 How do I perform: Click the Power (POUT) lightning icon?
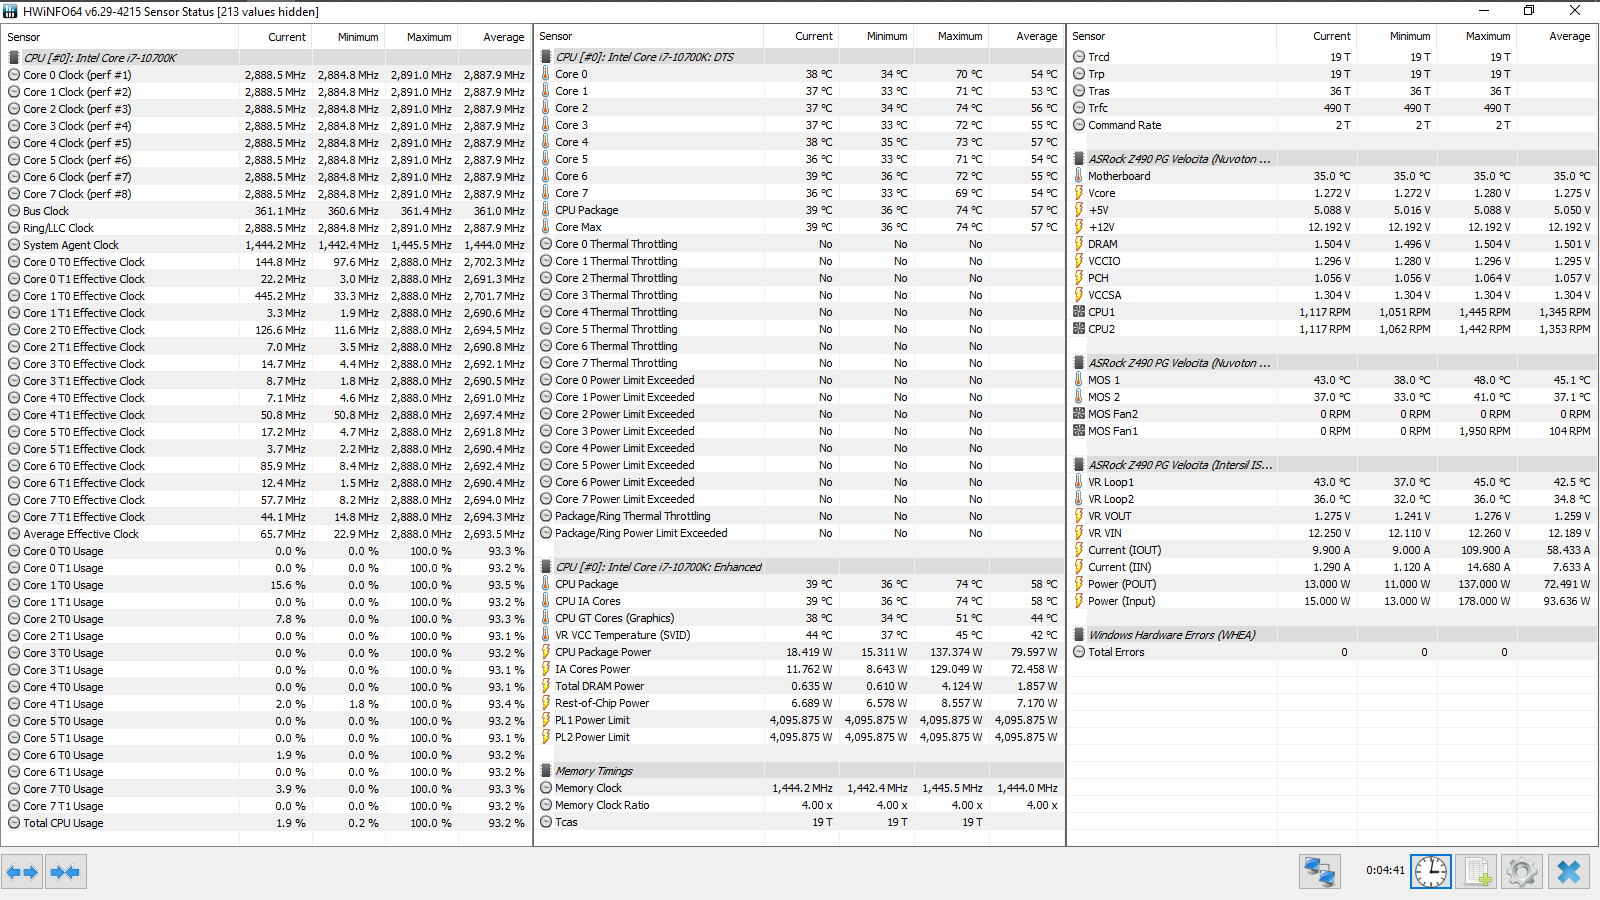tap(1079, 584)
